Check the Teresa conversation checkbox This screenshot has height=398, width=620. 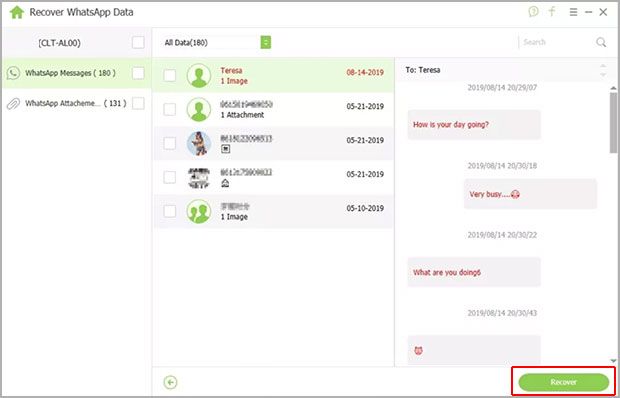170,75
